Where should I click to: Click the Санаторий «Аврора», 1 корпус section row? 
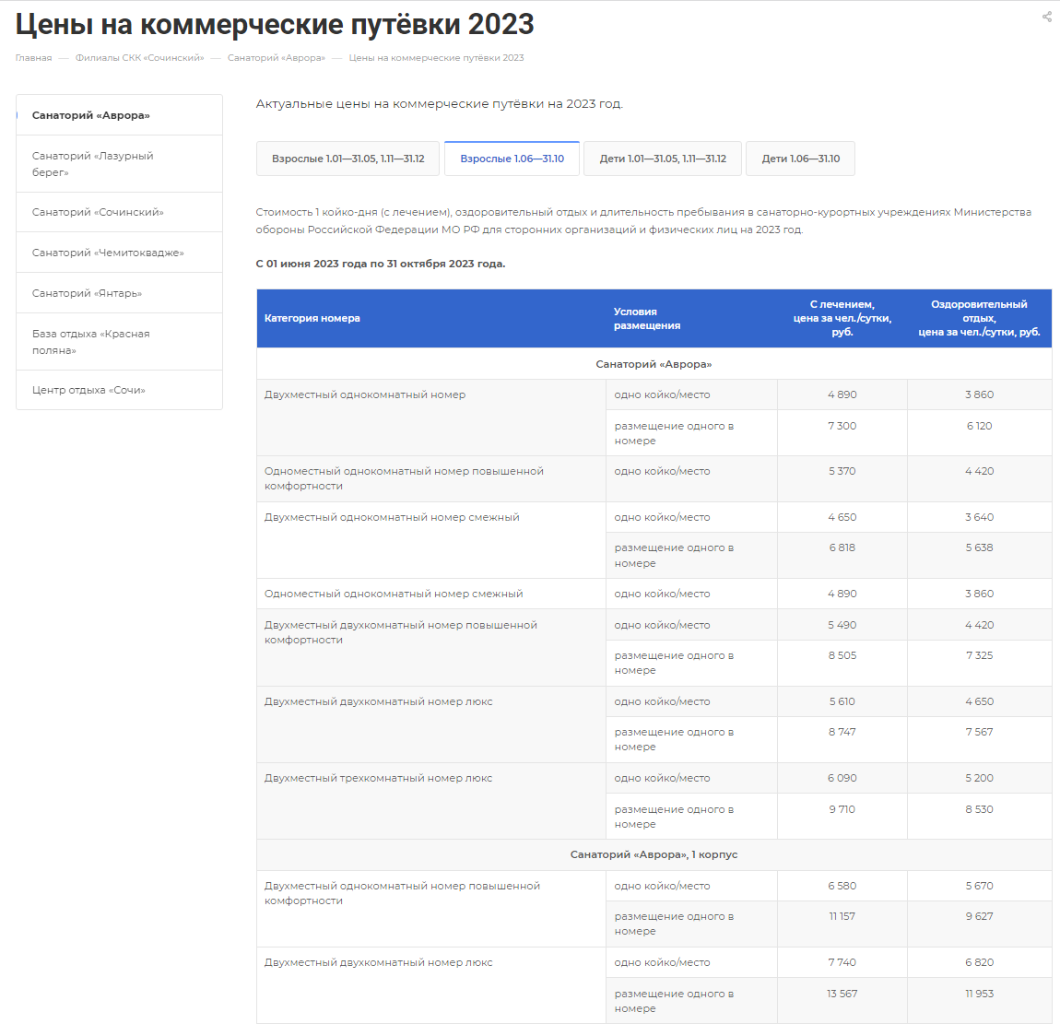(x=654, y=855)
